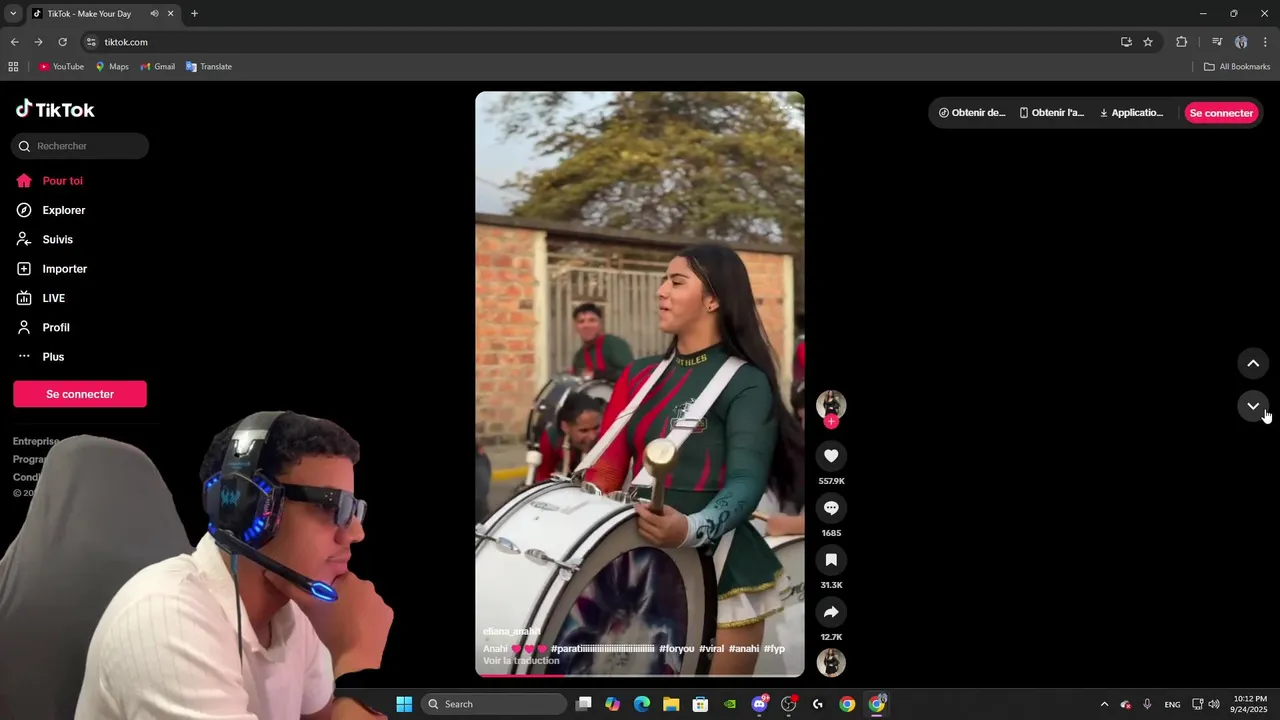Open #viral hashtag
This screenshot has height=720, width=1280.
point(711,649)
